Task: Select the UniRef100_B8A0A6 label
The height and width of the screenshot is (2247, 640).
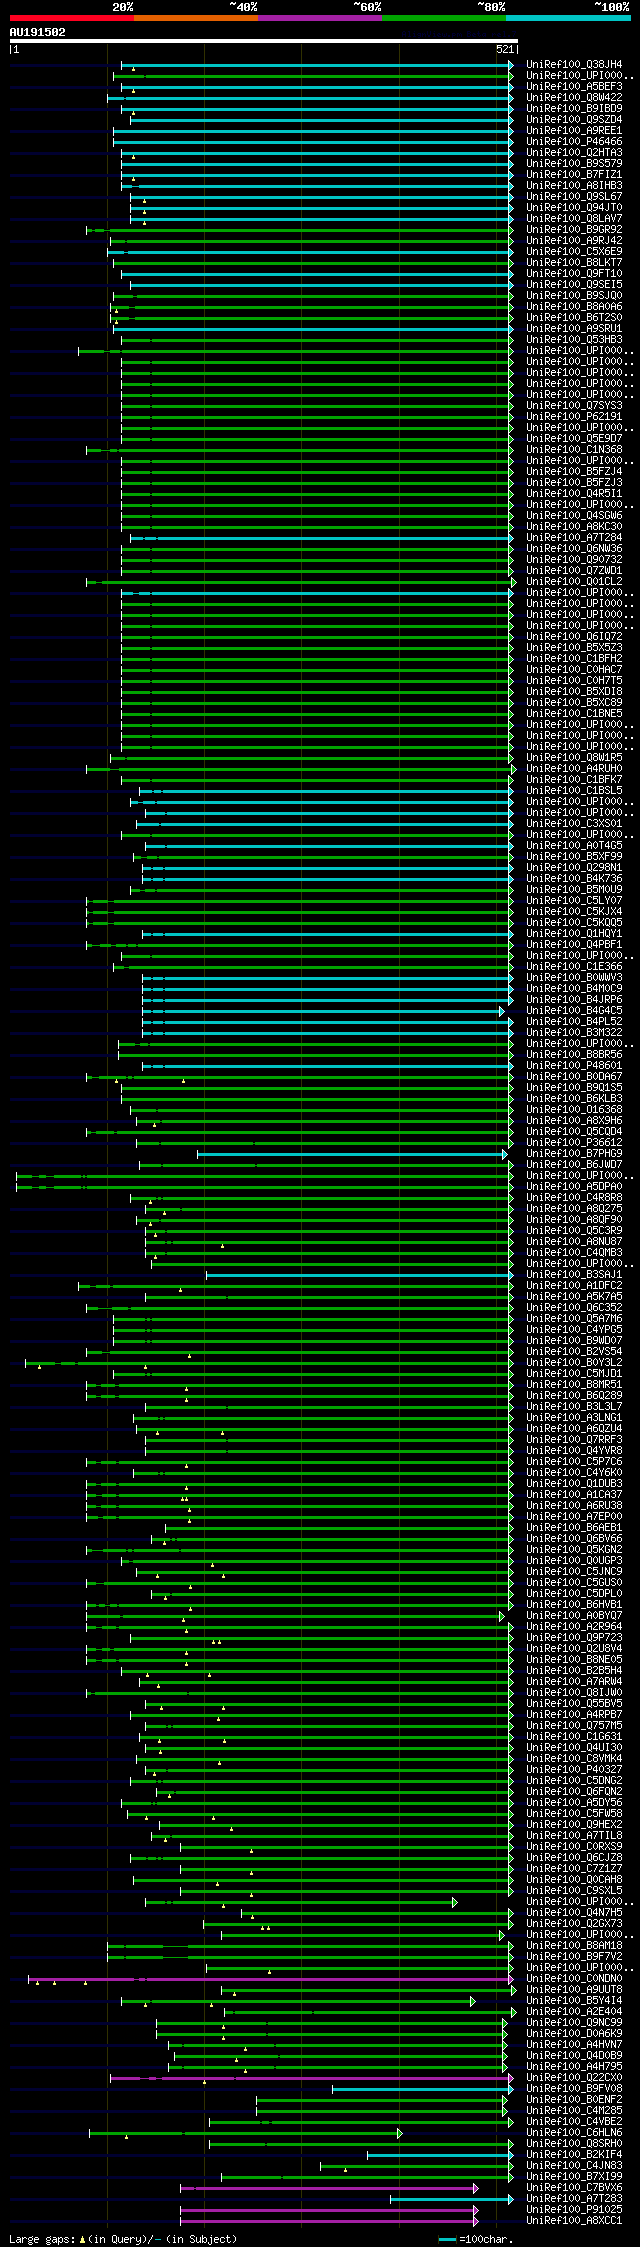Action: (574, 307)
